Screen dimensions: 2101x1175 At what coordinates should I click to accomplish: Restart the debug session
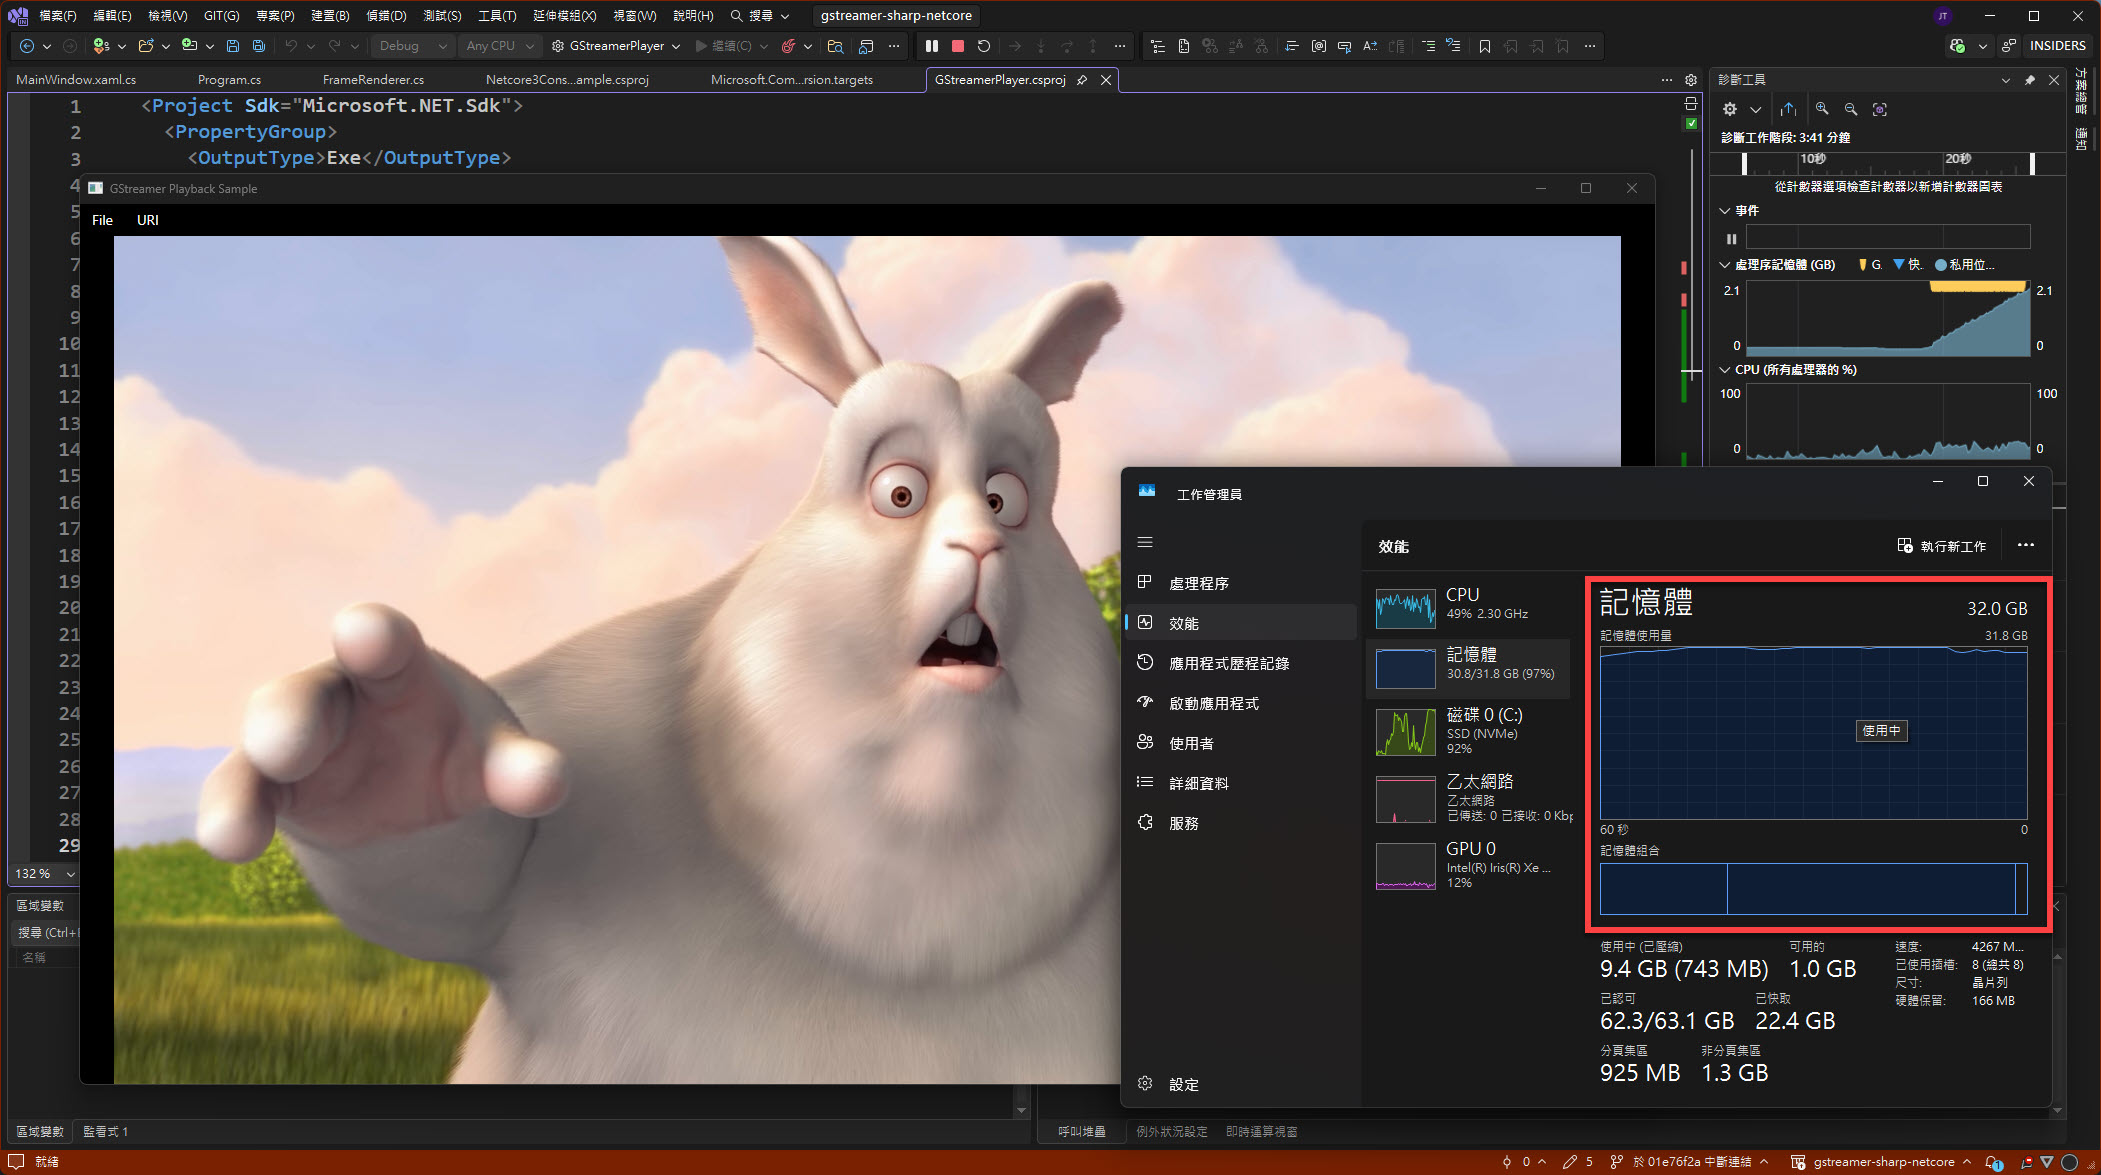984,46
